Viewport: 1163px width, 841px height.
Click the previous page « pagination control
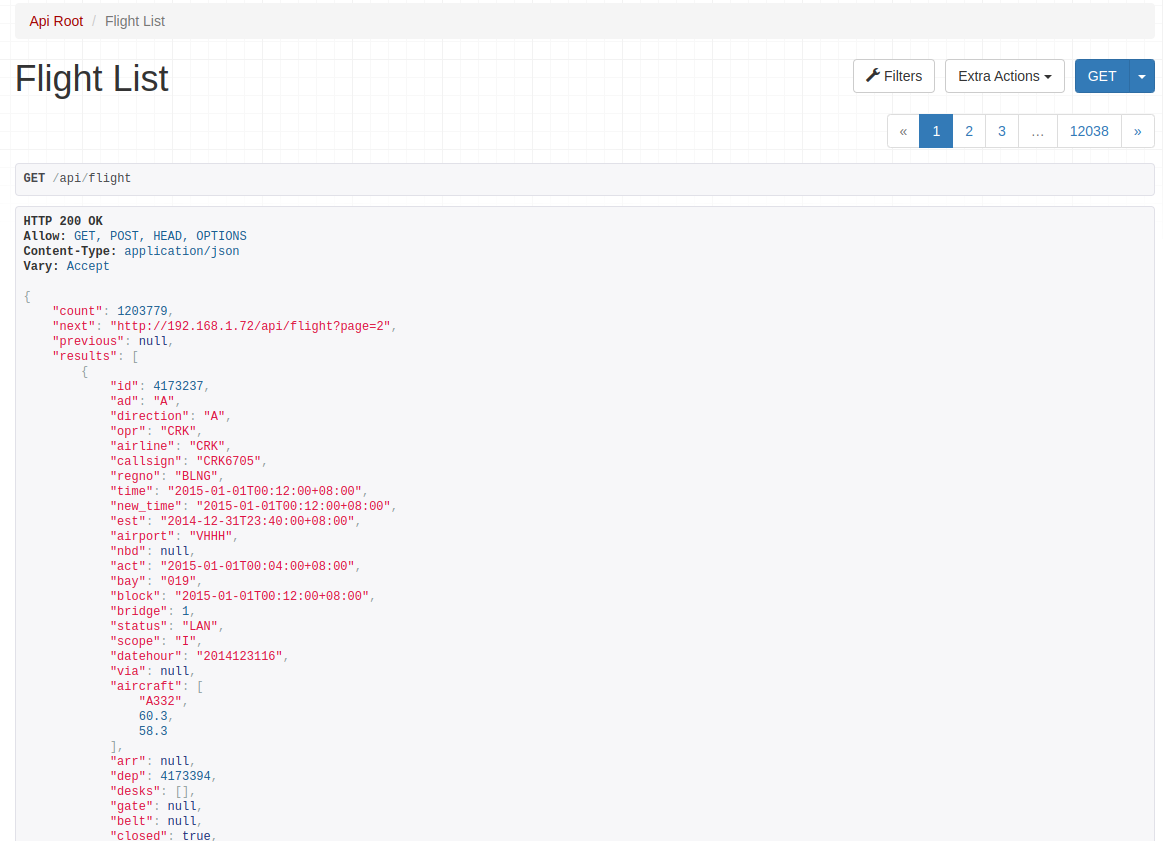pyautogui.click(x=903, y=131)
